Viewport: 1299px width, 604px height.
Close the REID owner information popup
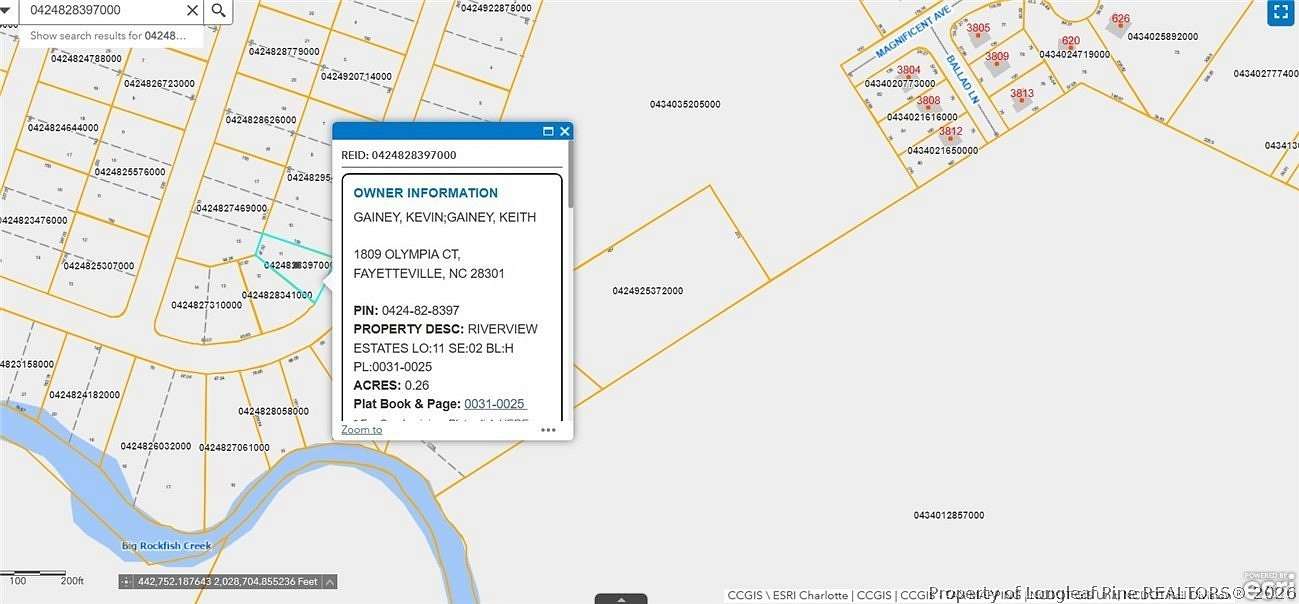pos(564,130)
